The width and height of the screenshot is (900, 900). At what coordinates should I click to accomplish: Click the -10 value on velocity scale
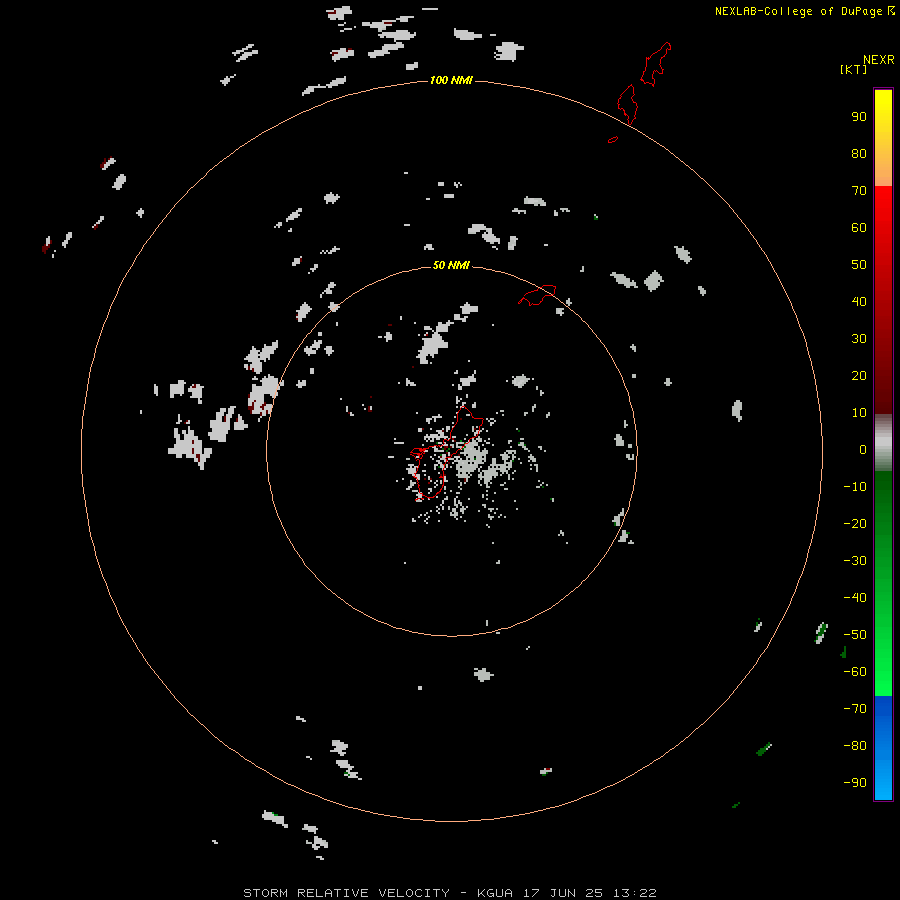(855, 487)
